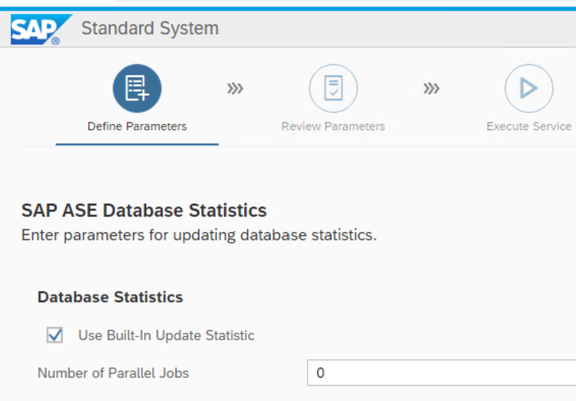Click the Standard System title text
The height and width of the screenshot is (401, 576).
(150, 28)
